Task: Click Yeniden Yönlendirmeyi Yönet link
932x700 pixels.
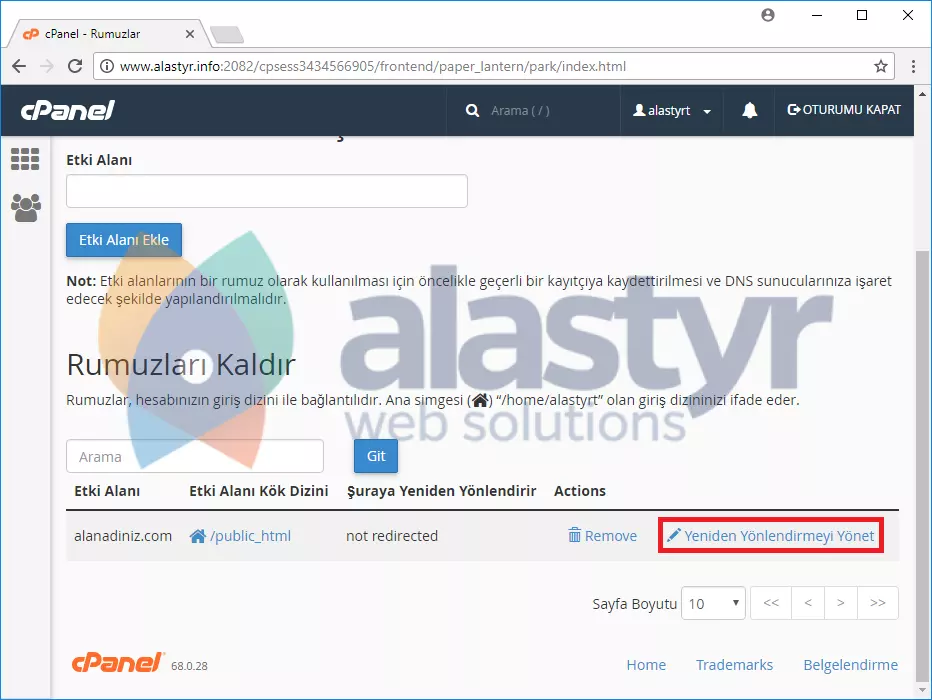Action: click(770, 536)
